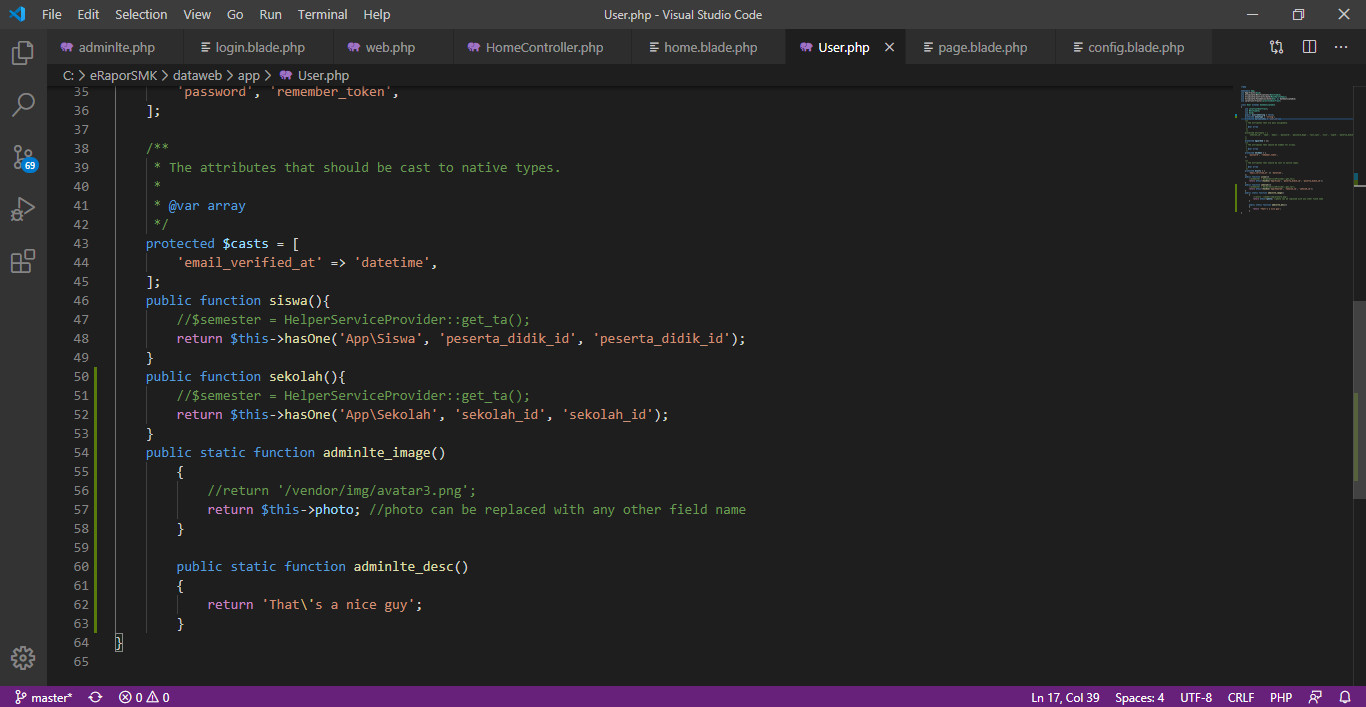
Task: Click the VS Code logo icon
Action: coord(16,15)
